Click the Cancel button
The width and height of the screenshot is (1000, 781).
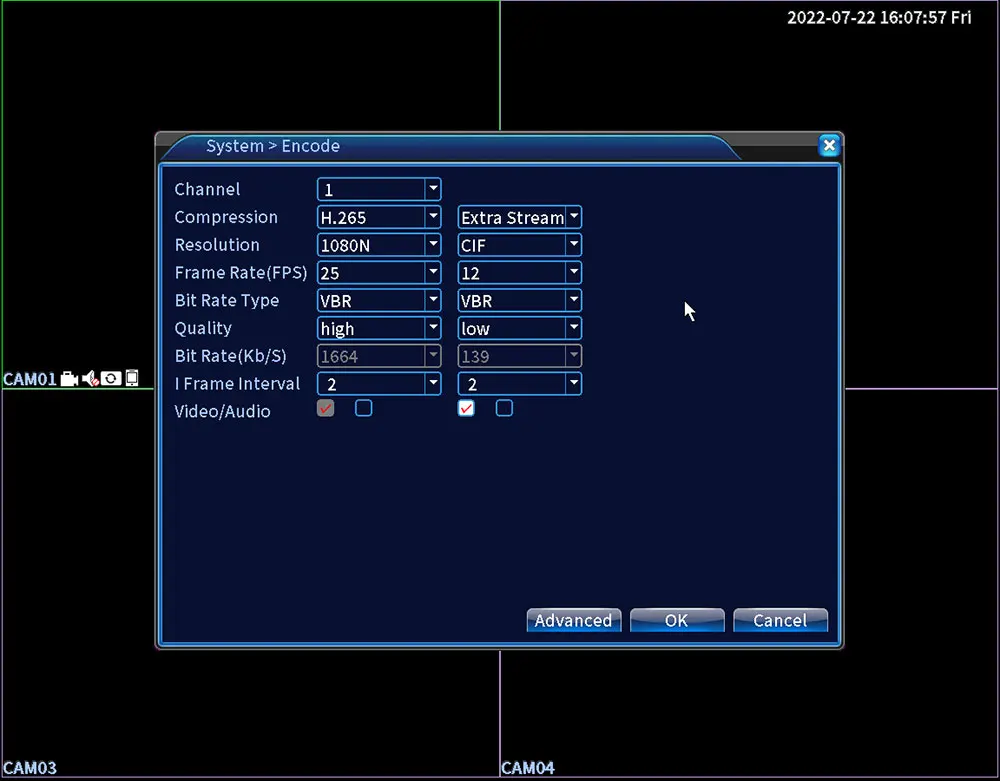click(x=781, y=620)
